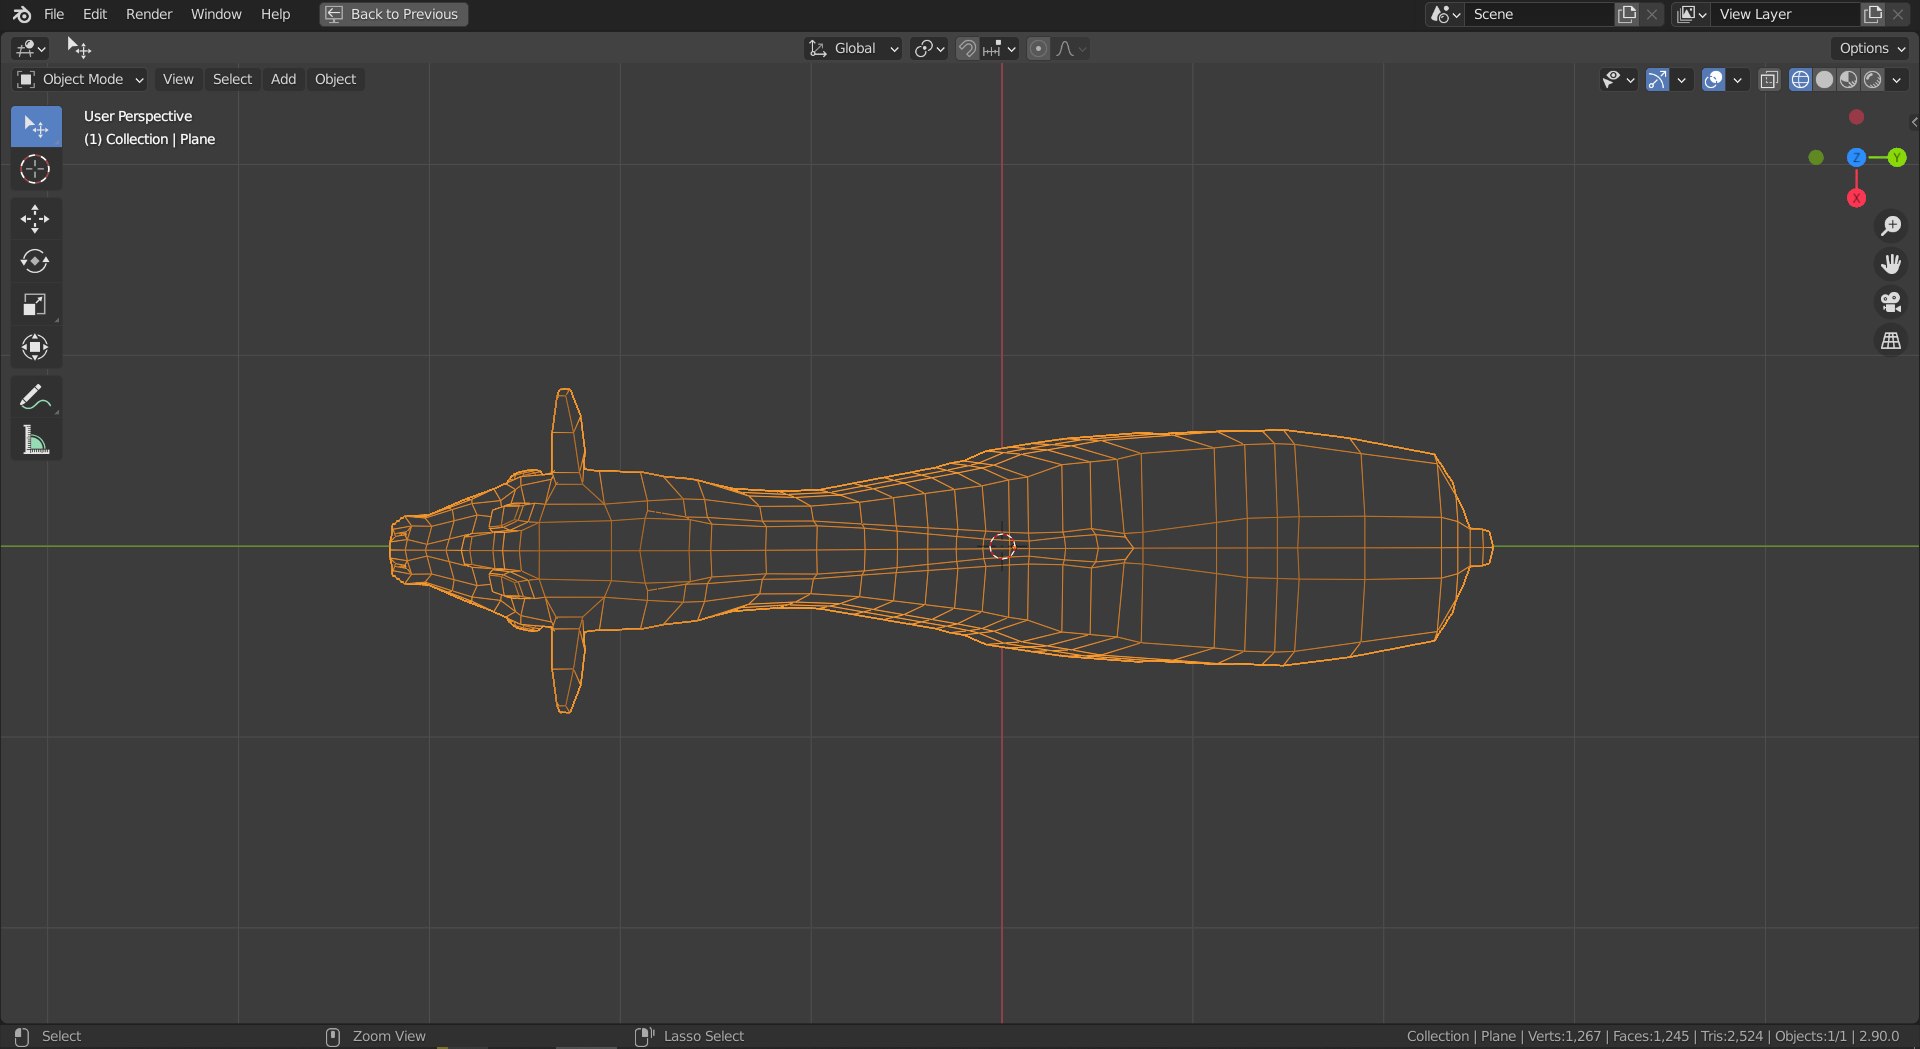Screen dimensions: 1920x1049
Task: Click the green Y axis gizmo ball
Action: click(1897, 157)
